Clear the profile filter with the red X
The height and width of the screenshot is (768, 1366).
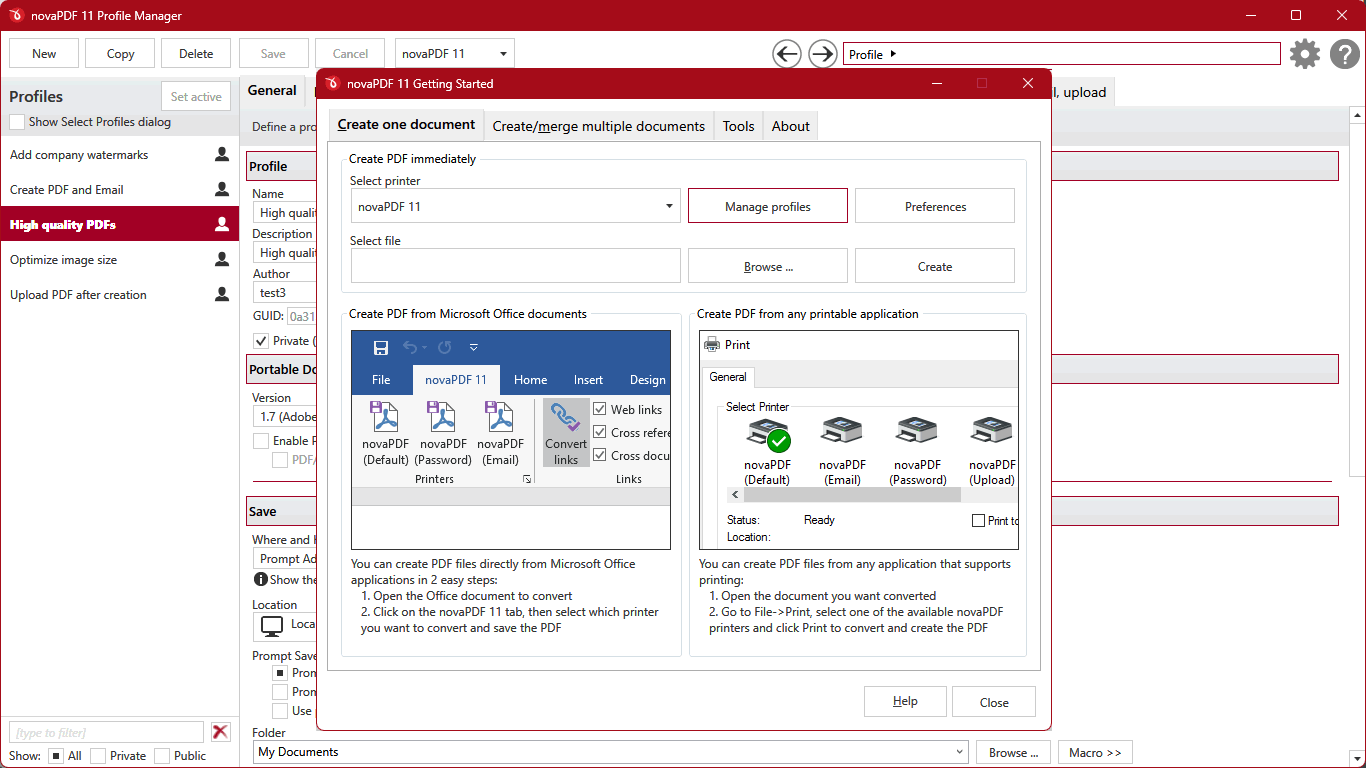[x=221, y=732]
